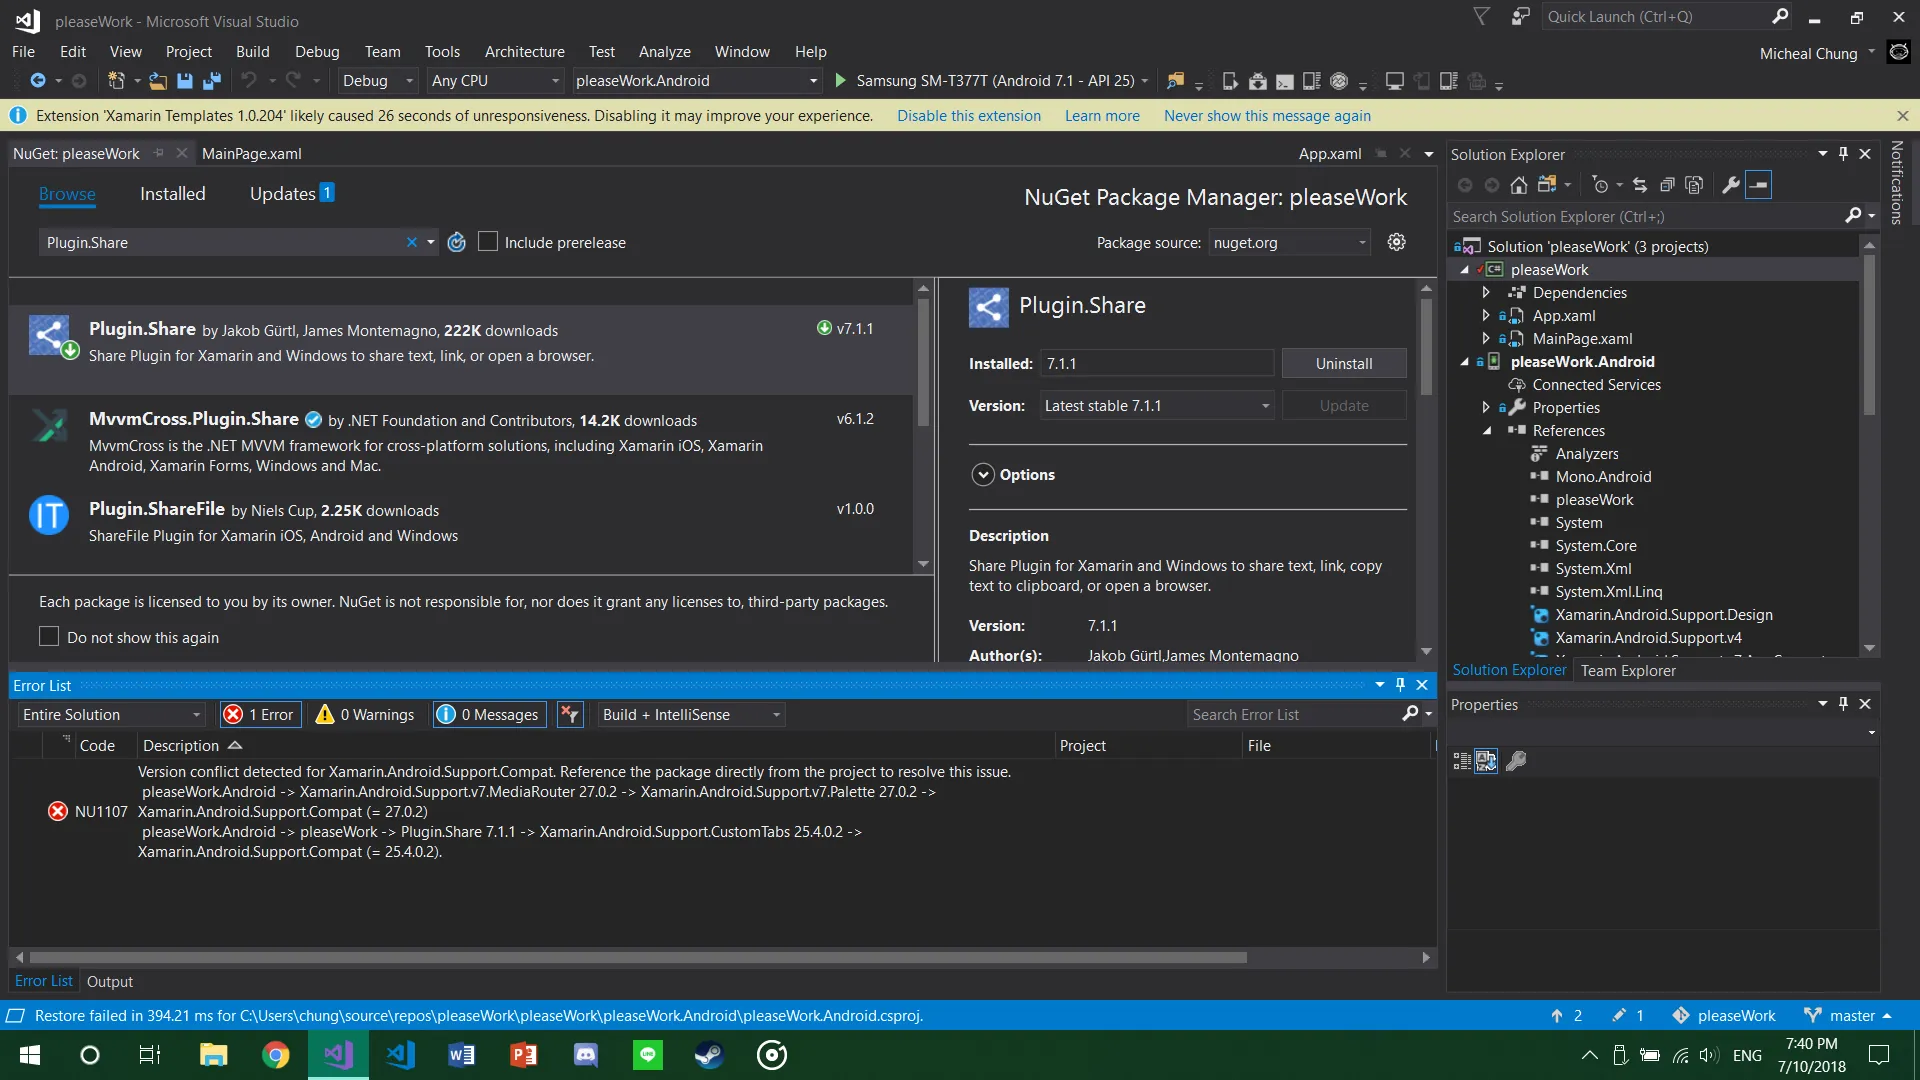
Task: Click the start debugging play arrow
Action: click(840, 81)
